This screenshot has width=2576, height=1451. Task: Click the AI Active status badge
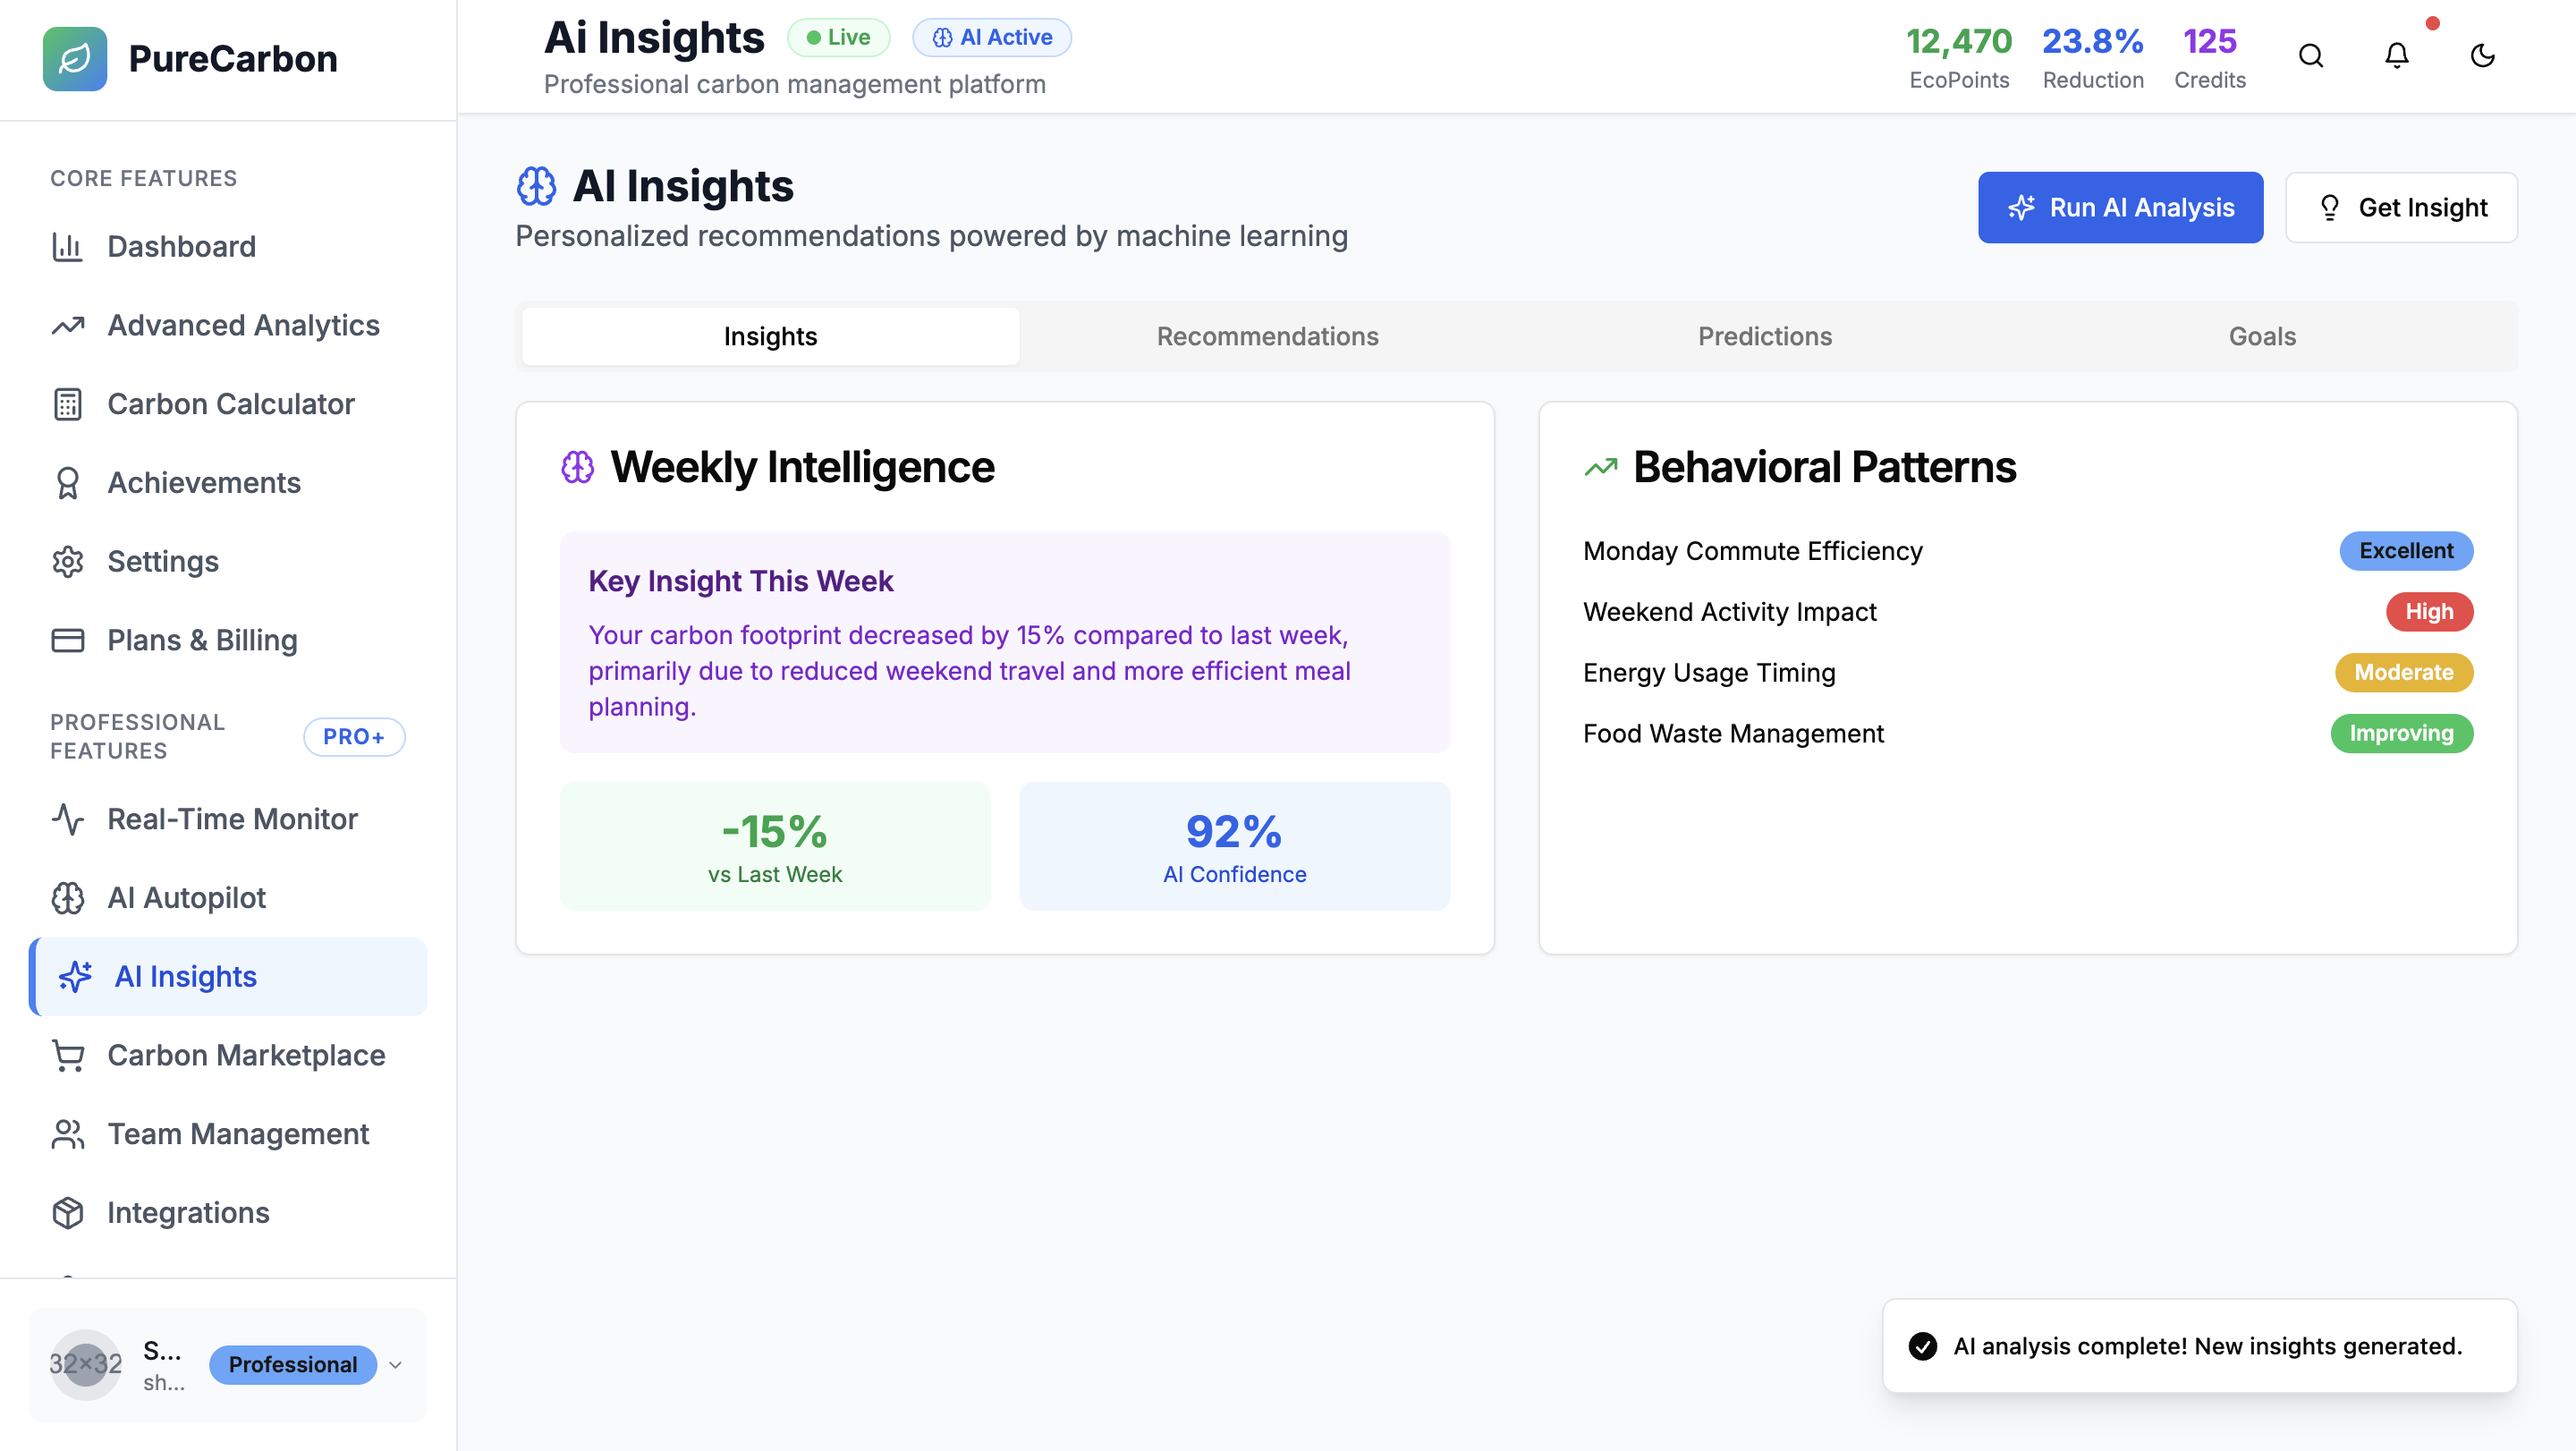991,38
